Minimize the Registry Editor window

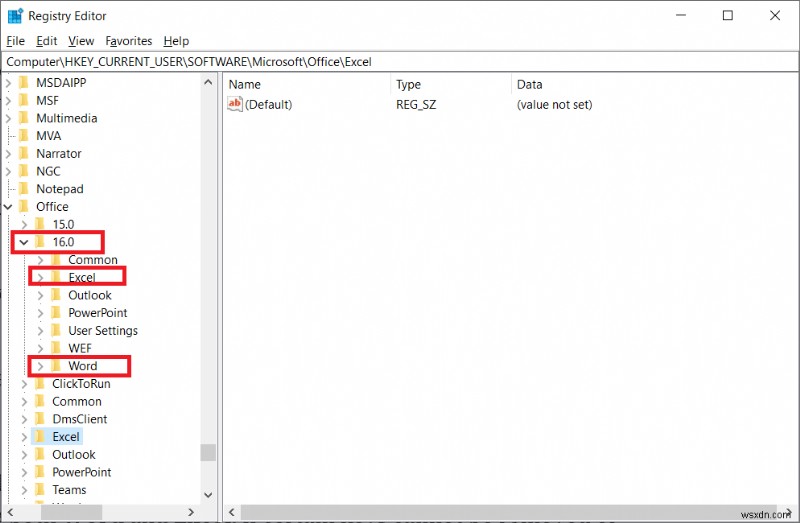coord(681,15)
